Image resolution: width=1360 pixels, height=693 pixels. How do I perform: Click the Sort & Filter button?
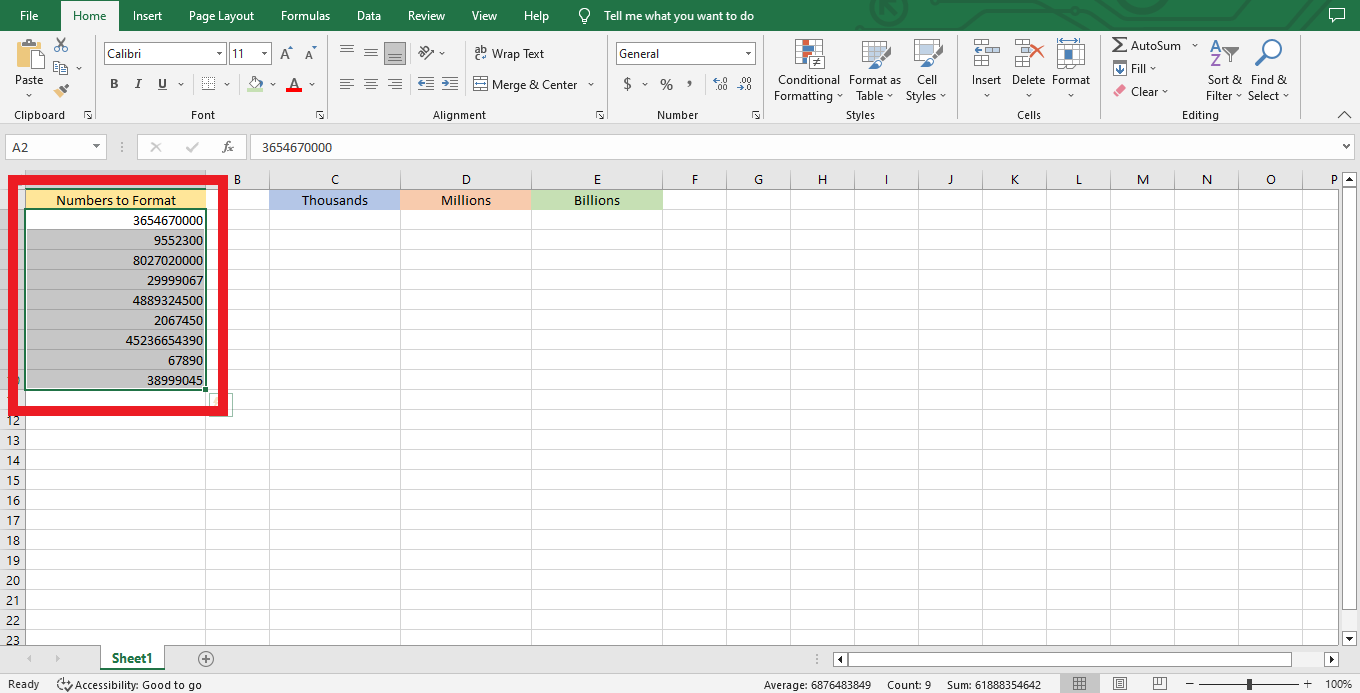[x=1223, y=70]
